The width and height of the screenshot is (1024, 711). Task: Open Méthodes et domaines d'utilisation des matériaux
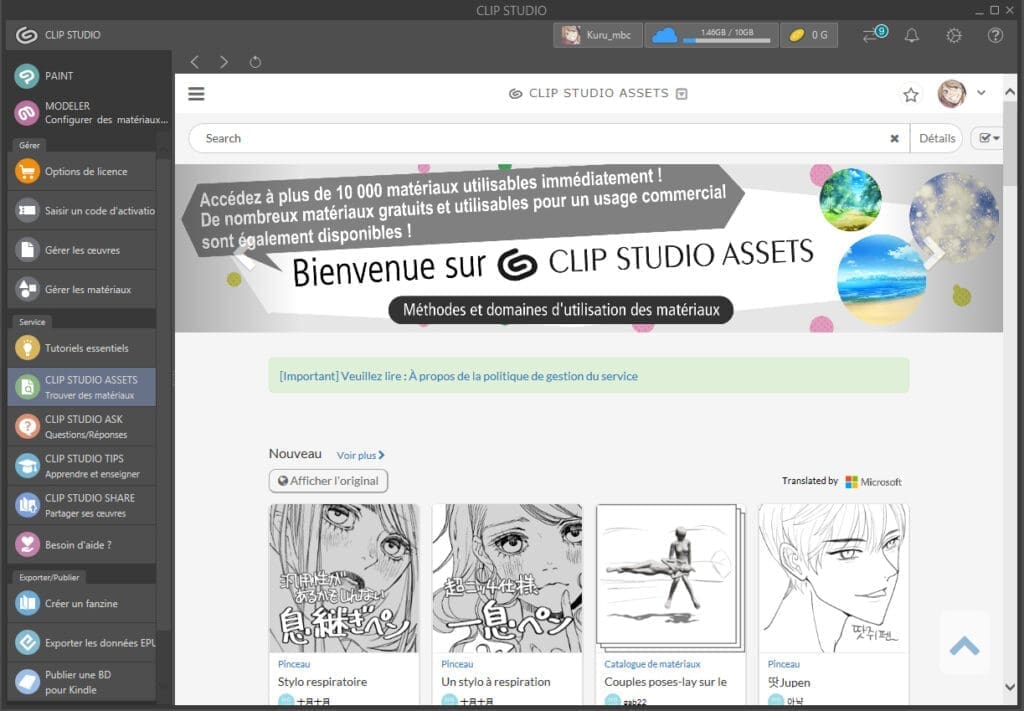pos(561,309)
